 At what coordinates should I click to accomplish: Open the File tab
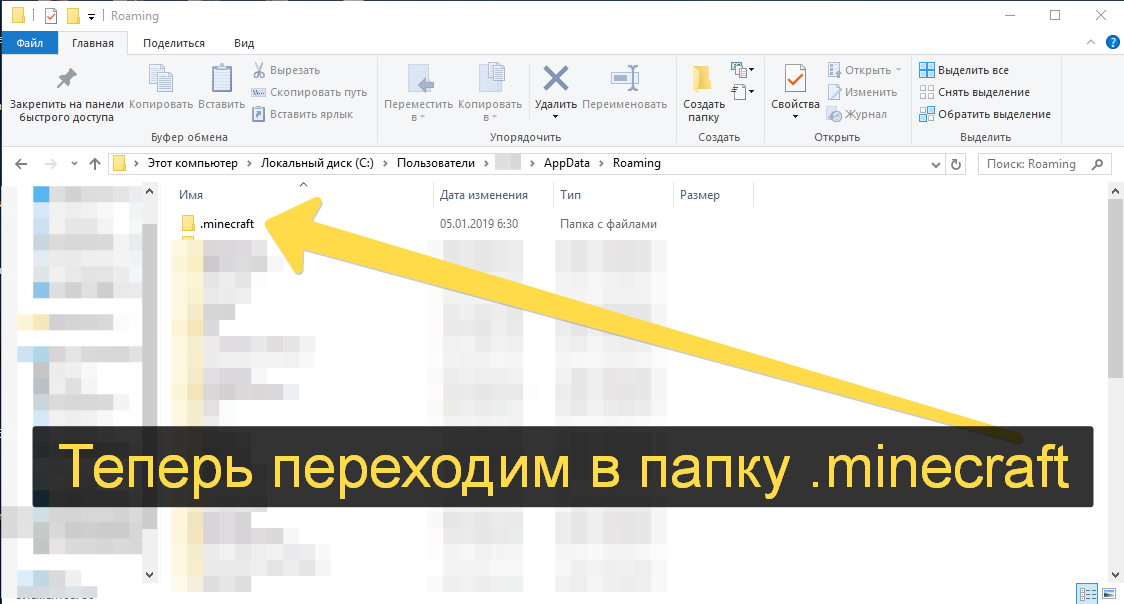click(x=29, y=43)
